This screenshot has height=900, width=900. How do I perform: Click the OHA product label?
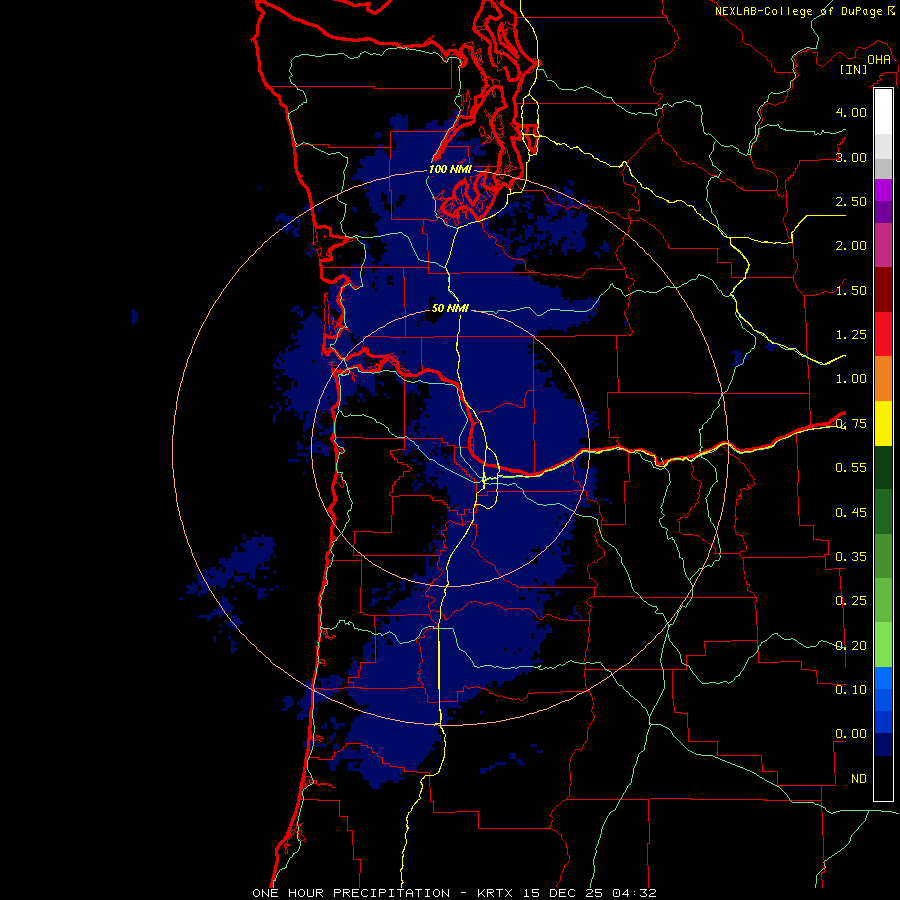tap(879, 60)
